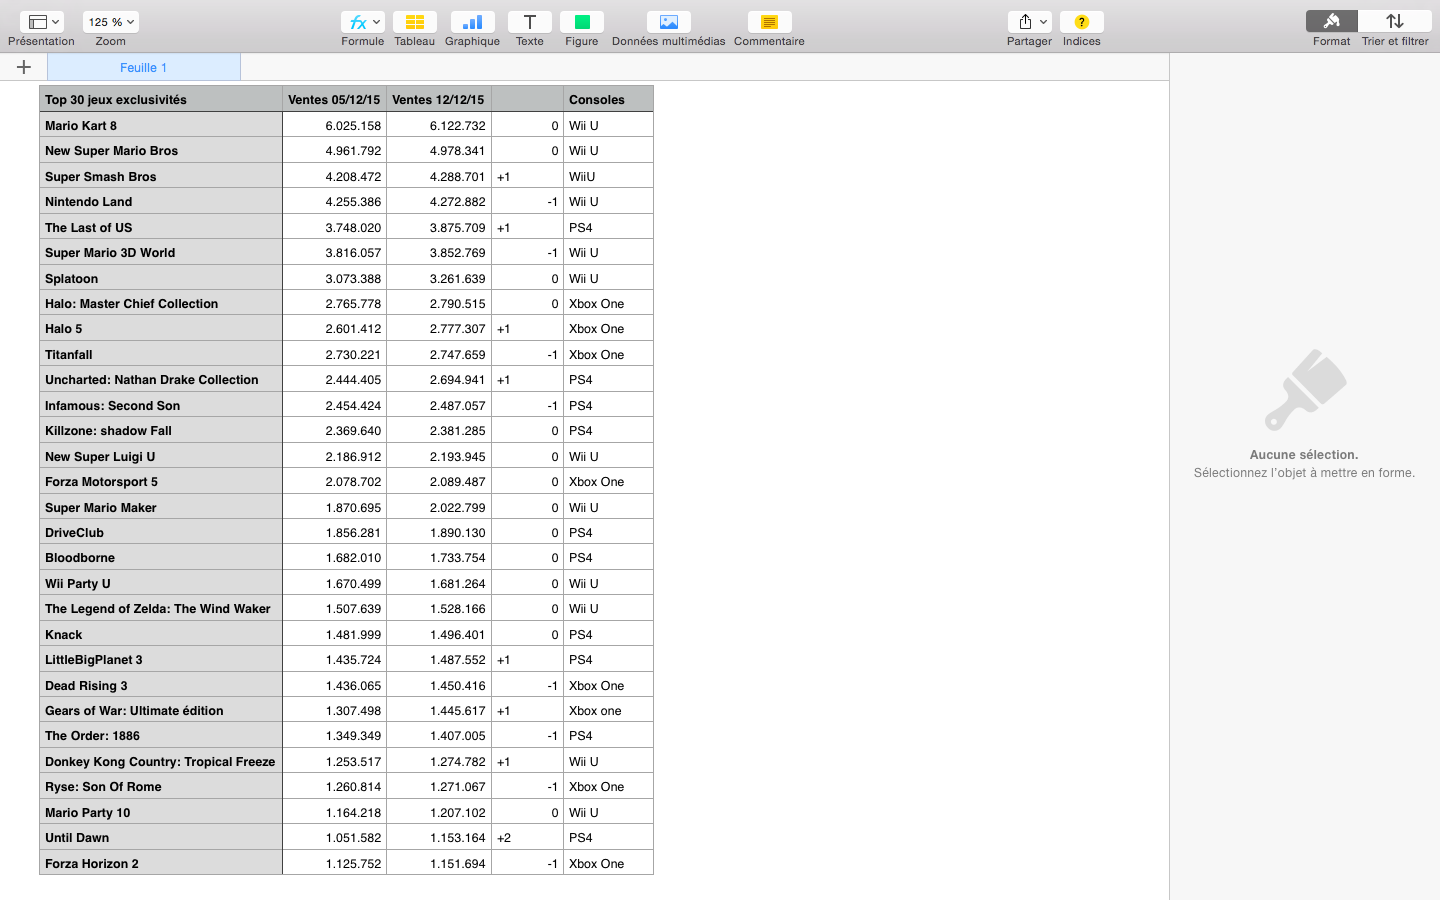The image size is (1440, 900).
Task: Click the DriveClub cell
Action: click(161, 532)
